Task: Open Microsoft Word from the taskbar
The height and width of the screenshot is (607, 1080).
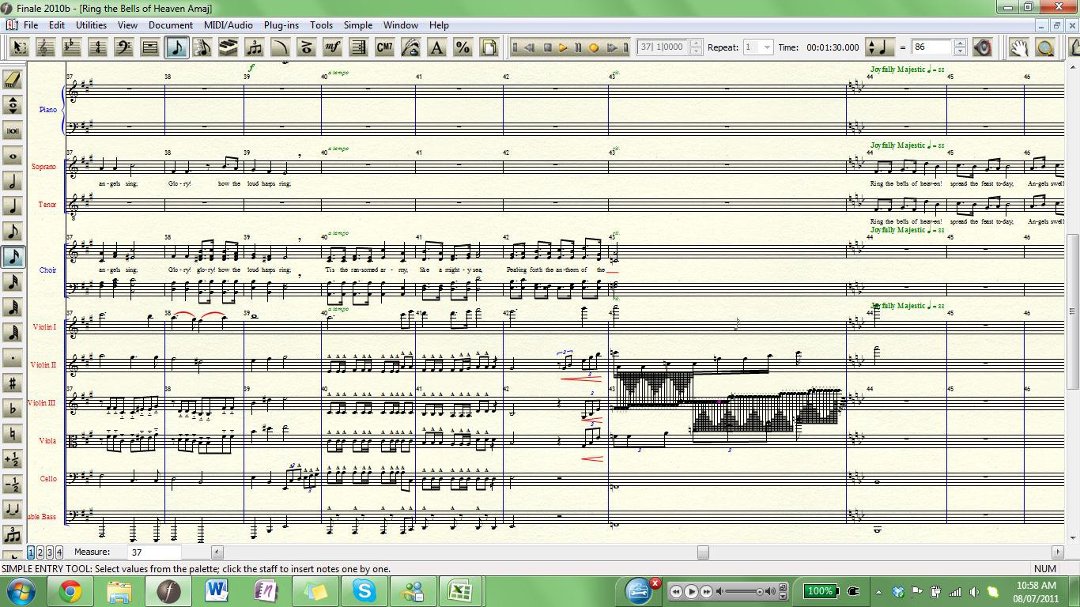Action: [x=217, y=591]
